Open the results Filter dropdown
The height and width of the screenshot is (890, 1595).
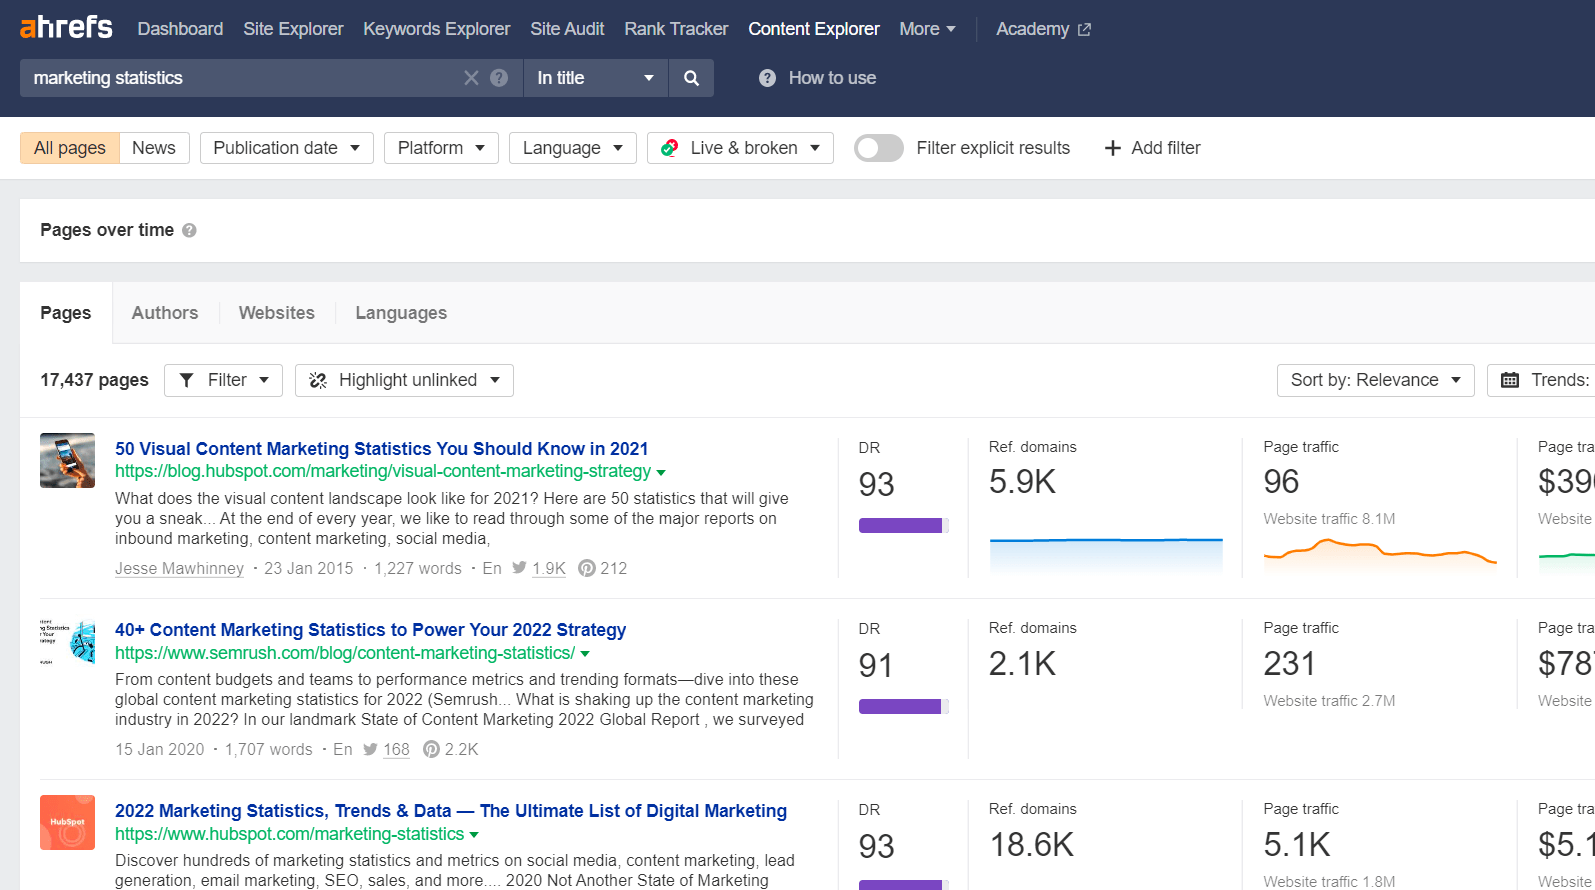coord(223,380)
